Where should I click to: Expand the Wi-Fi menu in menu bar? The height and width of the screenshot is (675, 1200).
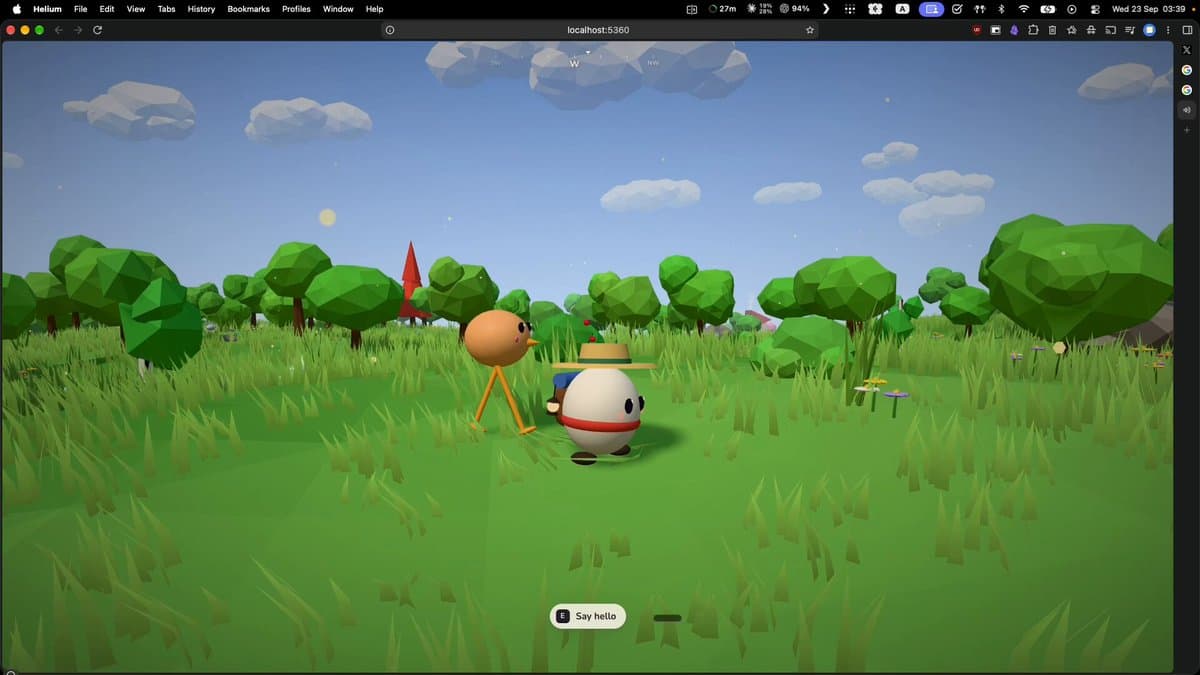(1023, 9)
